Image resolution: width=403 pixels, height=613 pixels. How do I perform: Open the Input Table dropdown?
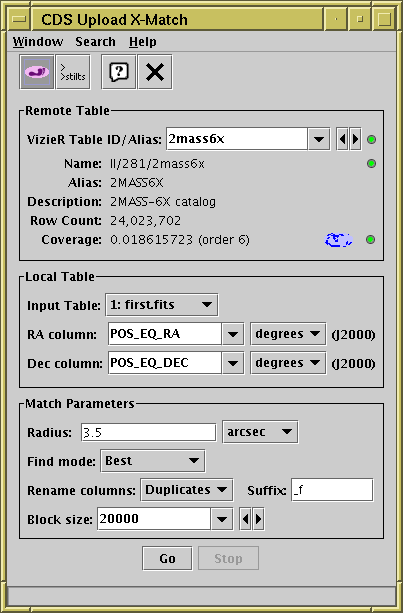161,305
